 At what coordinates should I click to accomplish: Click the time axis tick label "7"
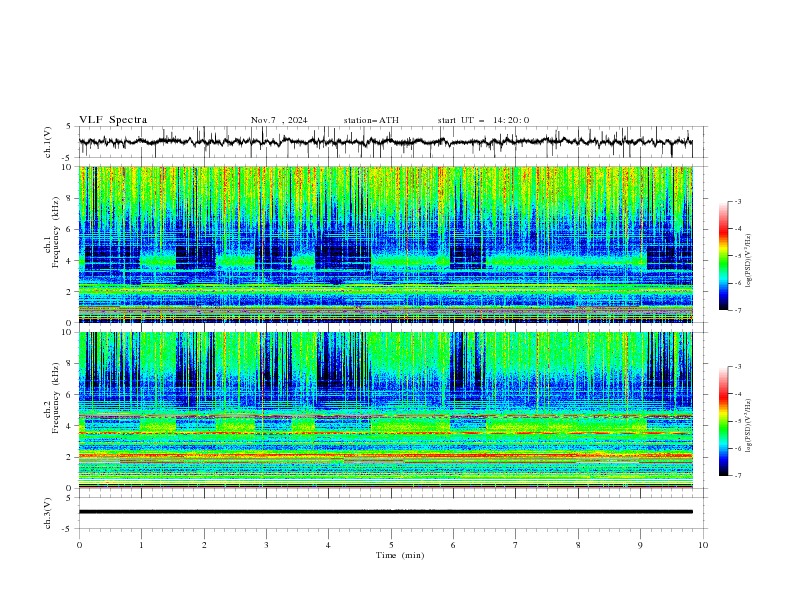(516, 545)
